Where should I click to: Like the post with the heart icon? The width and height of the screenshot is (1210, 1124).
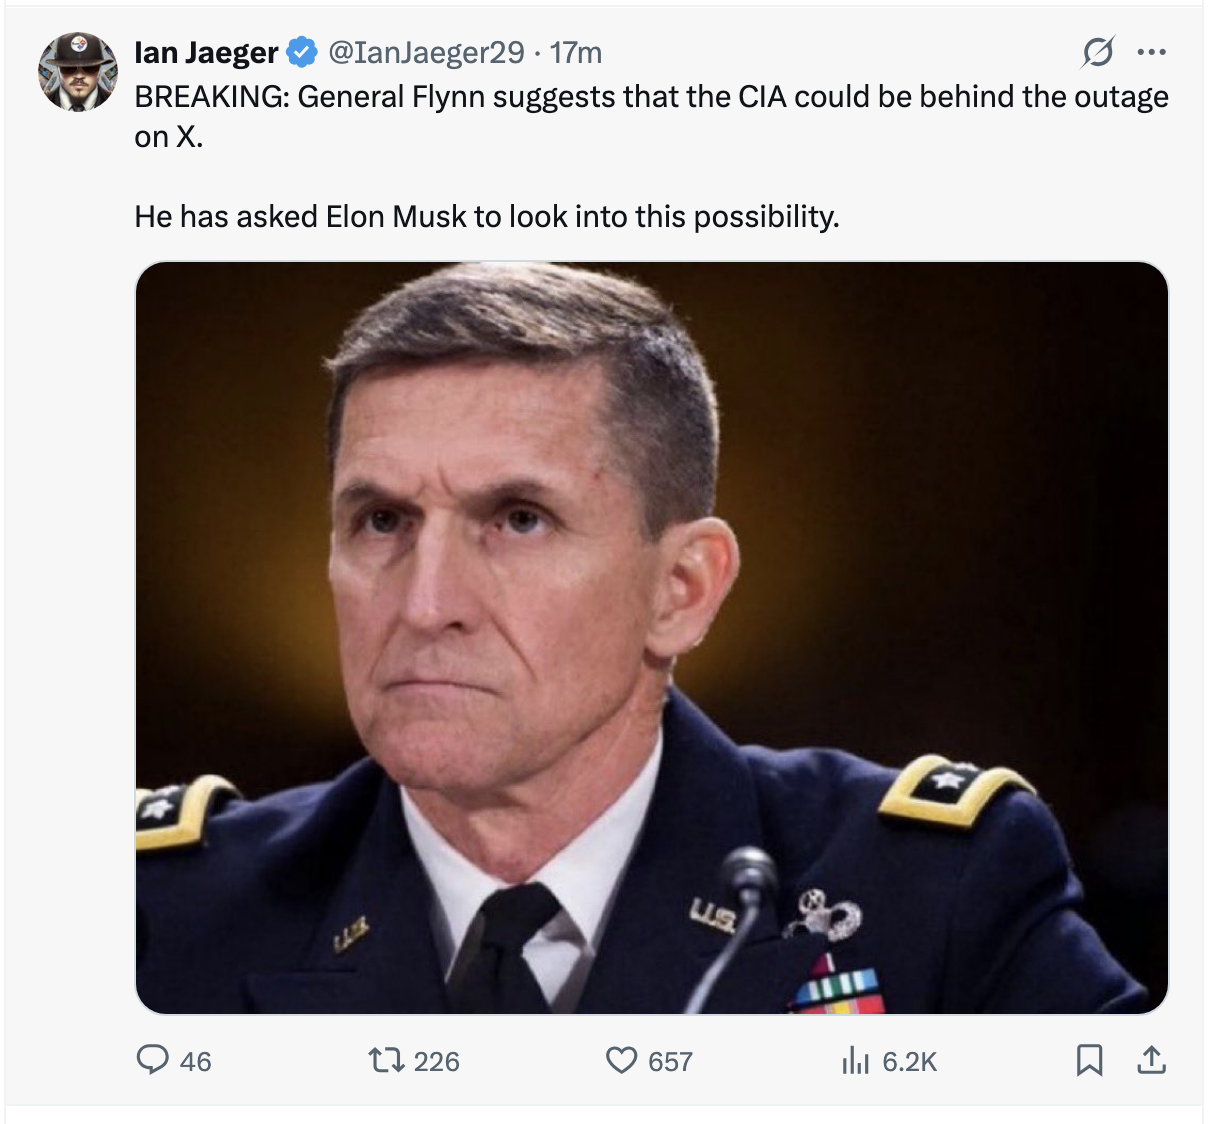coord(621,1060)
